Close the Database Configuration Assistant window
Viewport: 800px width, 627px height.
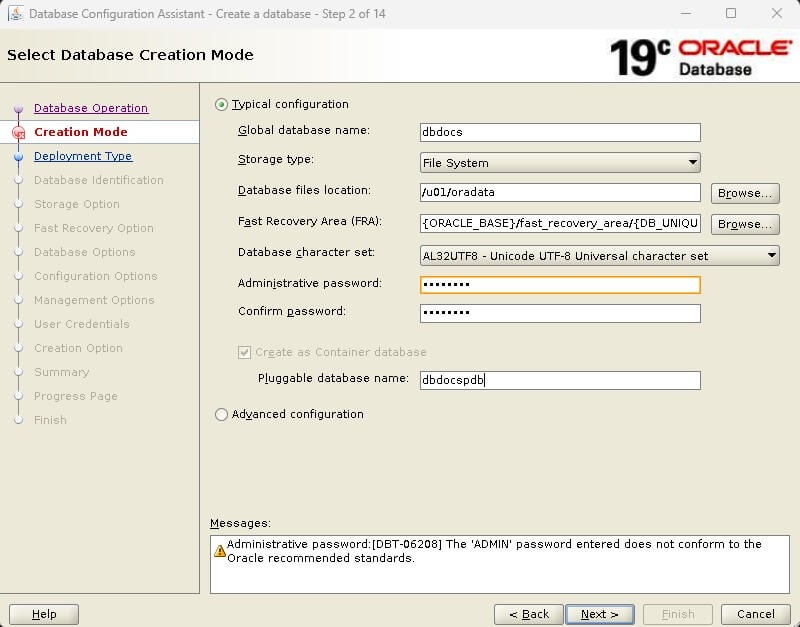click(x=777, y=13)
